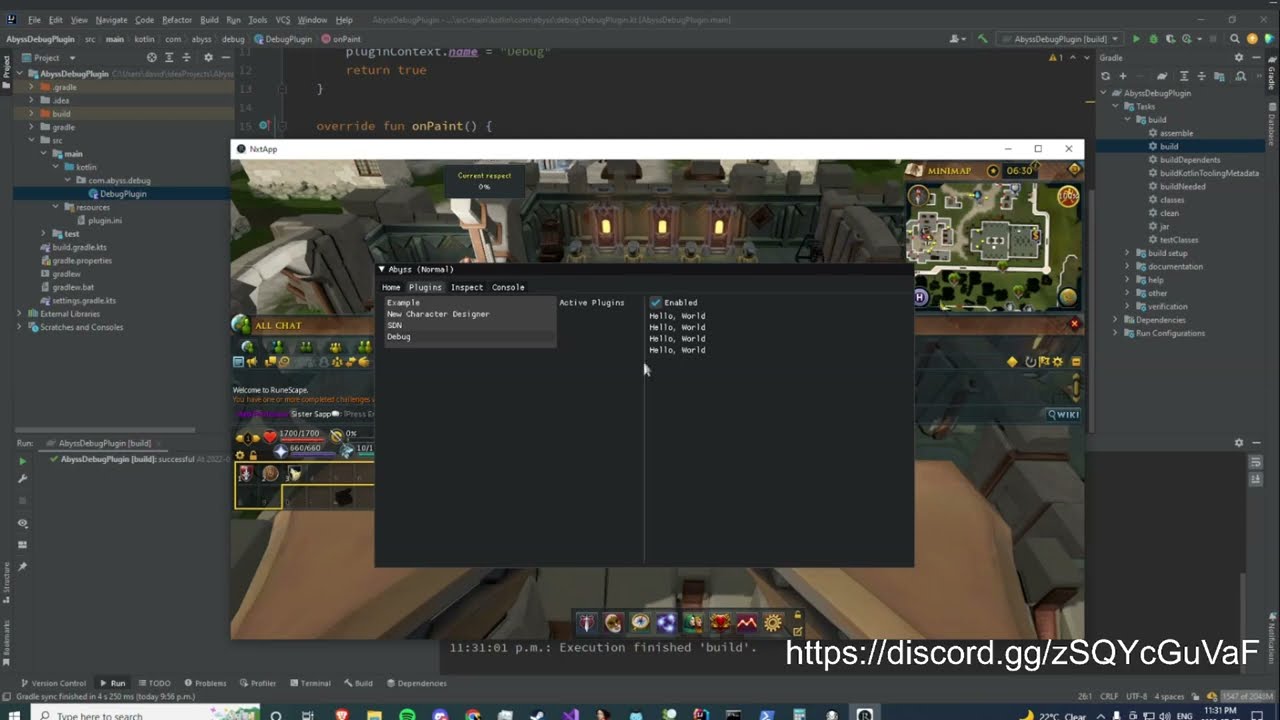The image size is (1280, 720).
Task: Click Gradle collapse all icon
Action: pyautogui.click(x=1201, y=76)
